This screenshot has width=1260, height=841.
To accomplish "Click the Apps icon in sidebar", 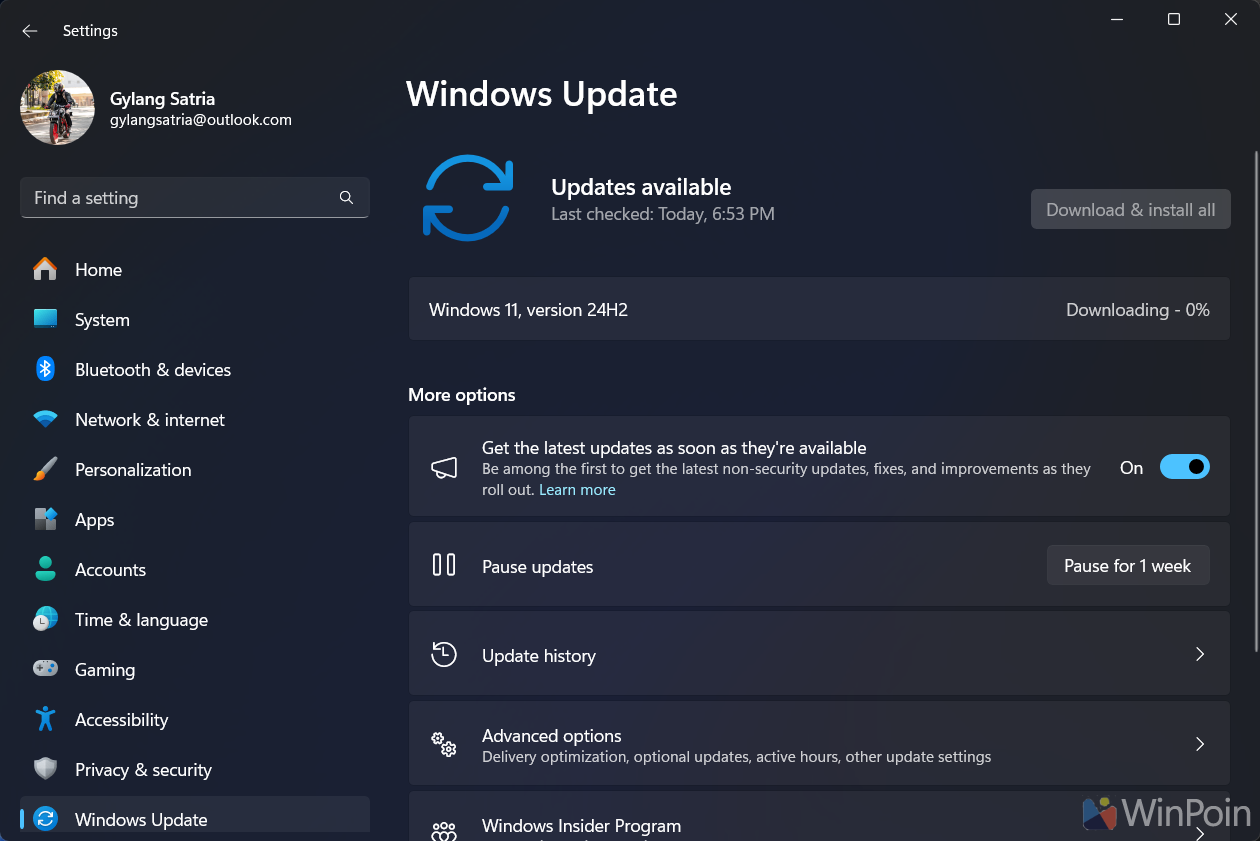I will (x=45, y=519).
